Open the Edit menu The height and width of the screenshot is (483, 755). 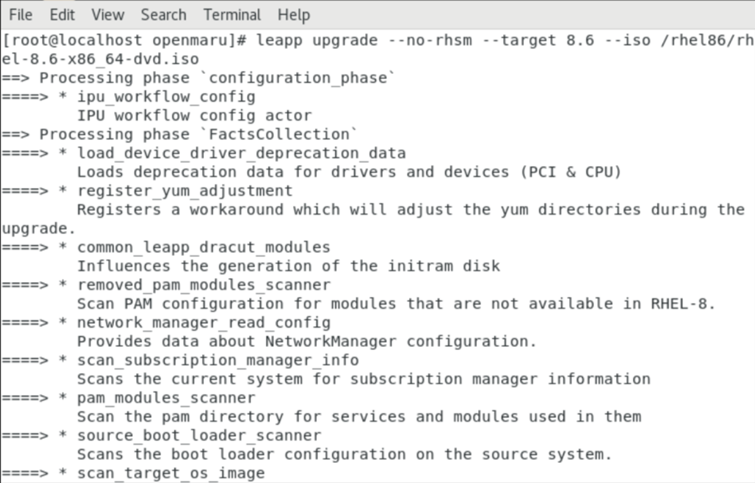(62, 15)
